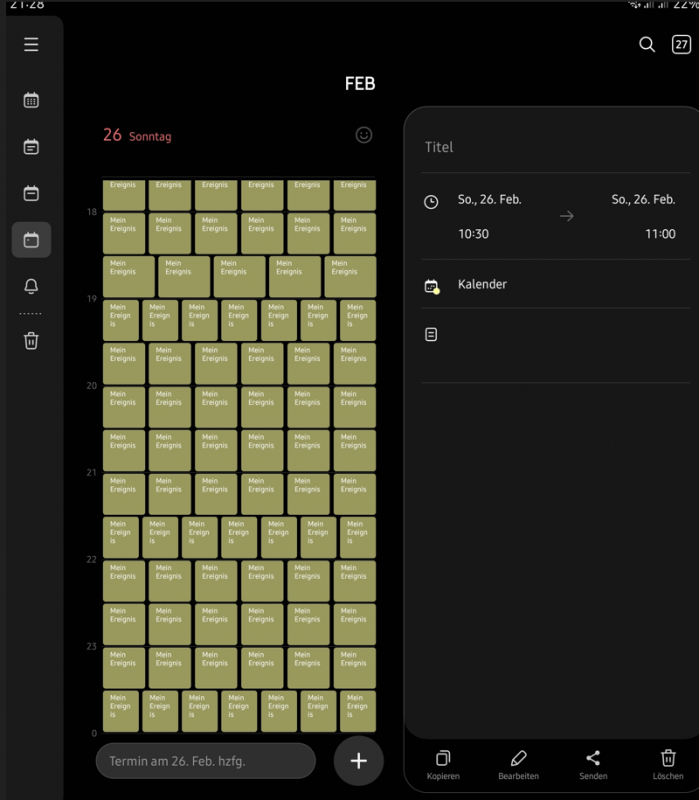This screenshot has height=800, width=699.
Task: Open the trash in the sidebar
Action: pyautogui.click(x=31, y=341)
